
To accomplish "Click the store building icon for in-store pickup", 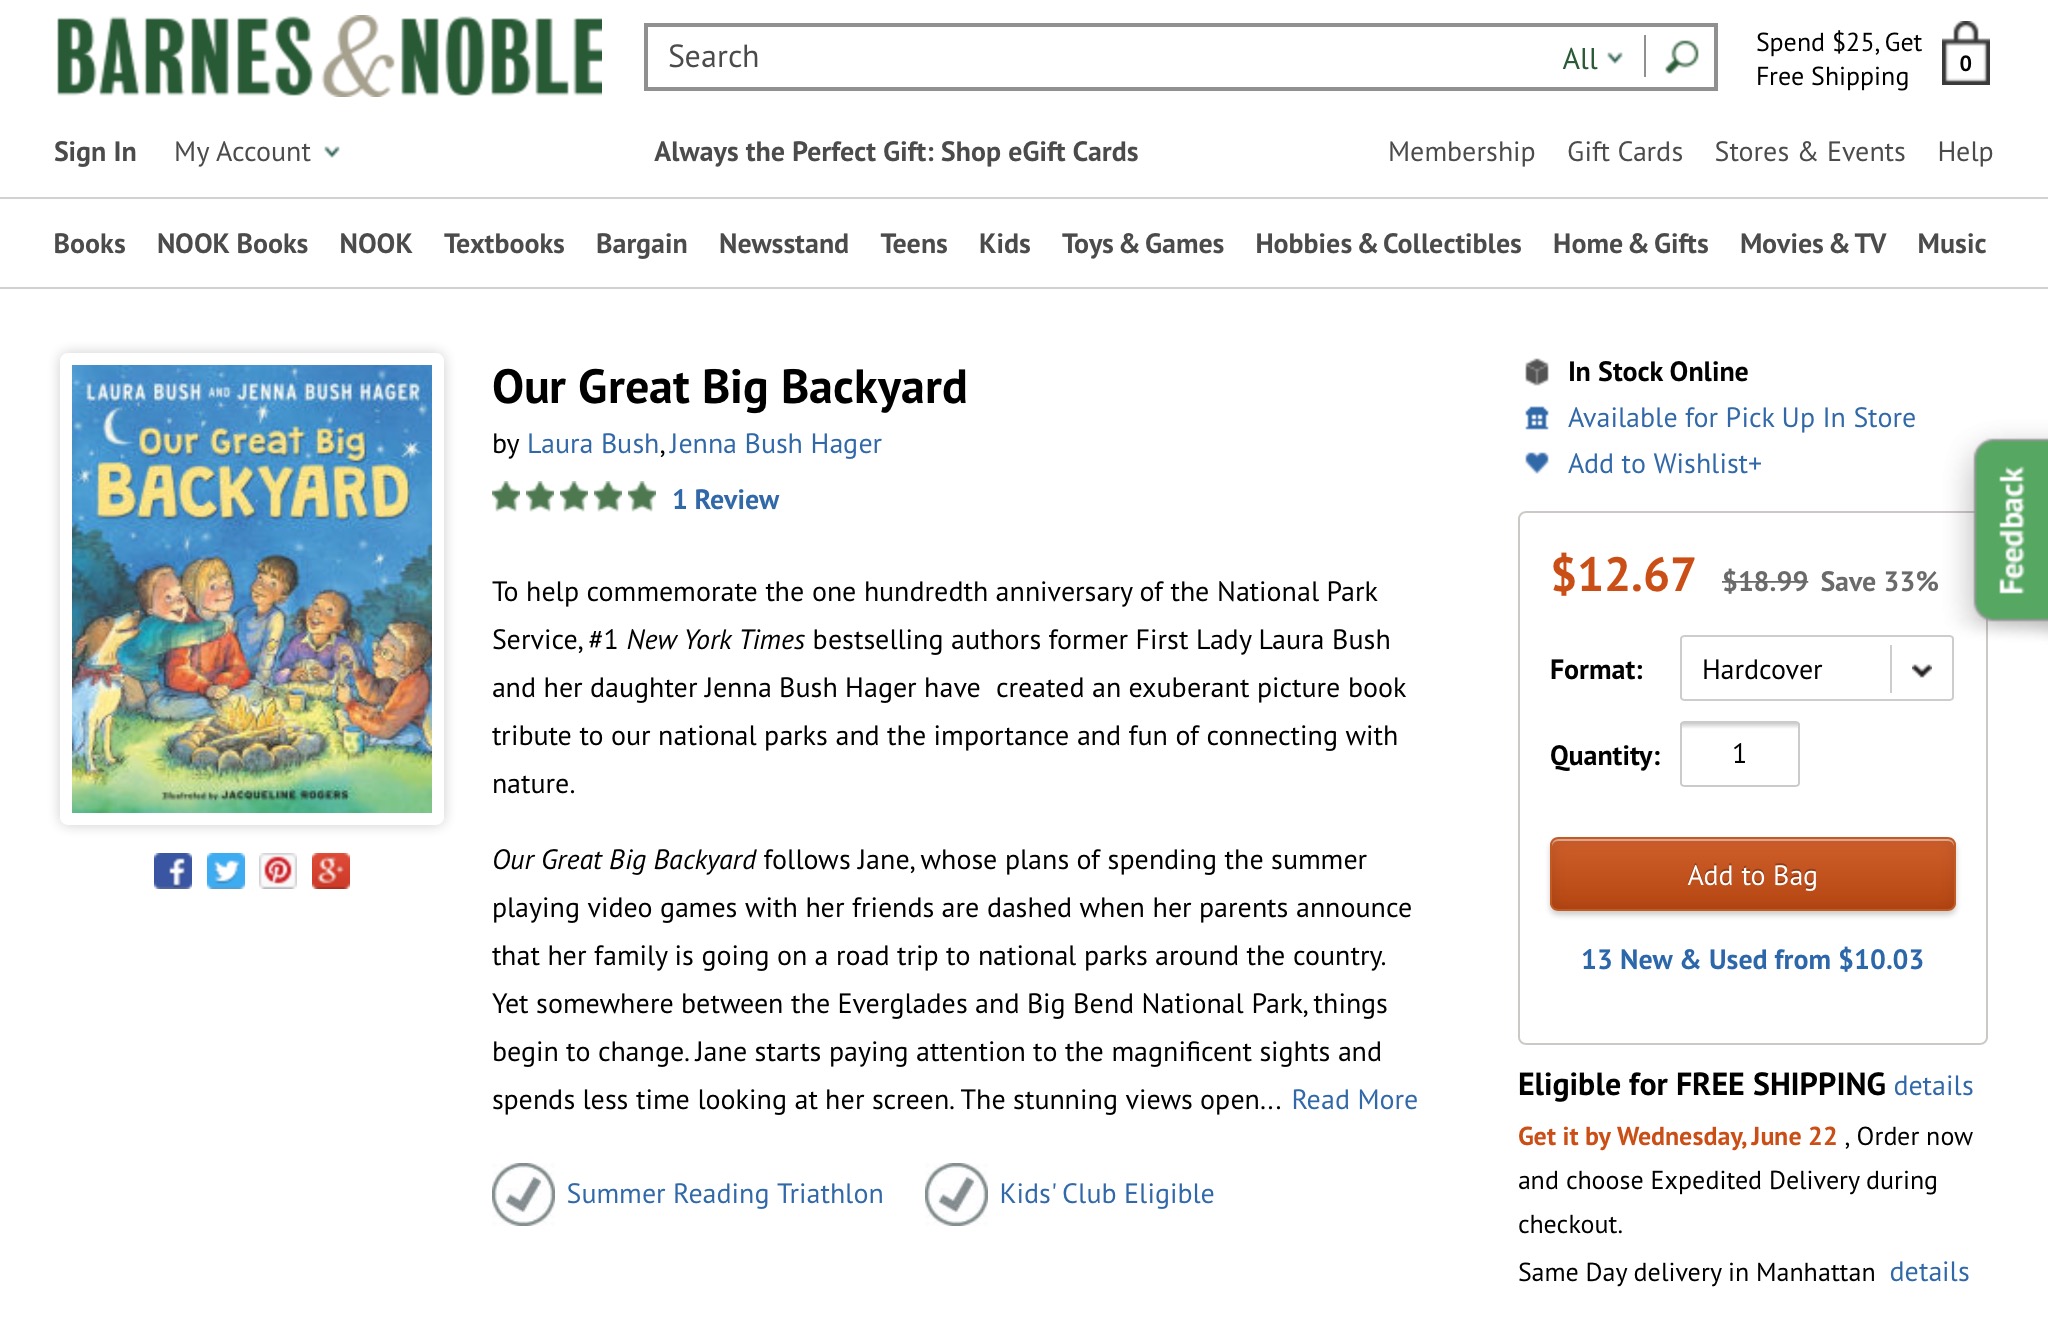I will click(1538, 417).
